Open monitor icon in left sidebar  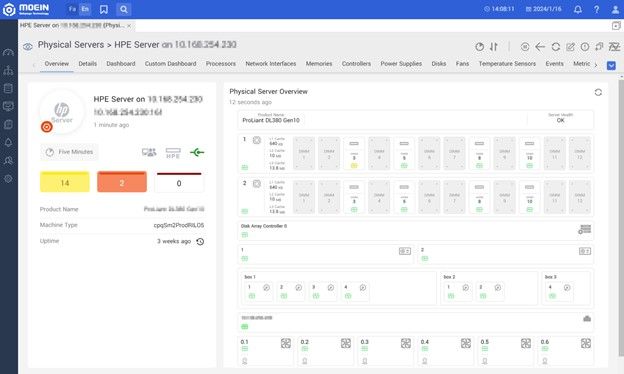coord(8,106)
